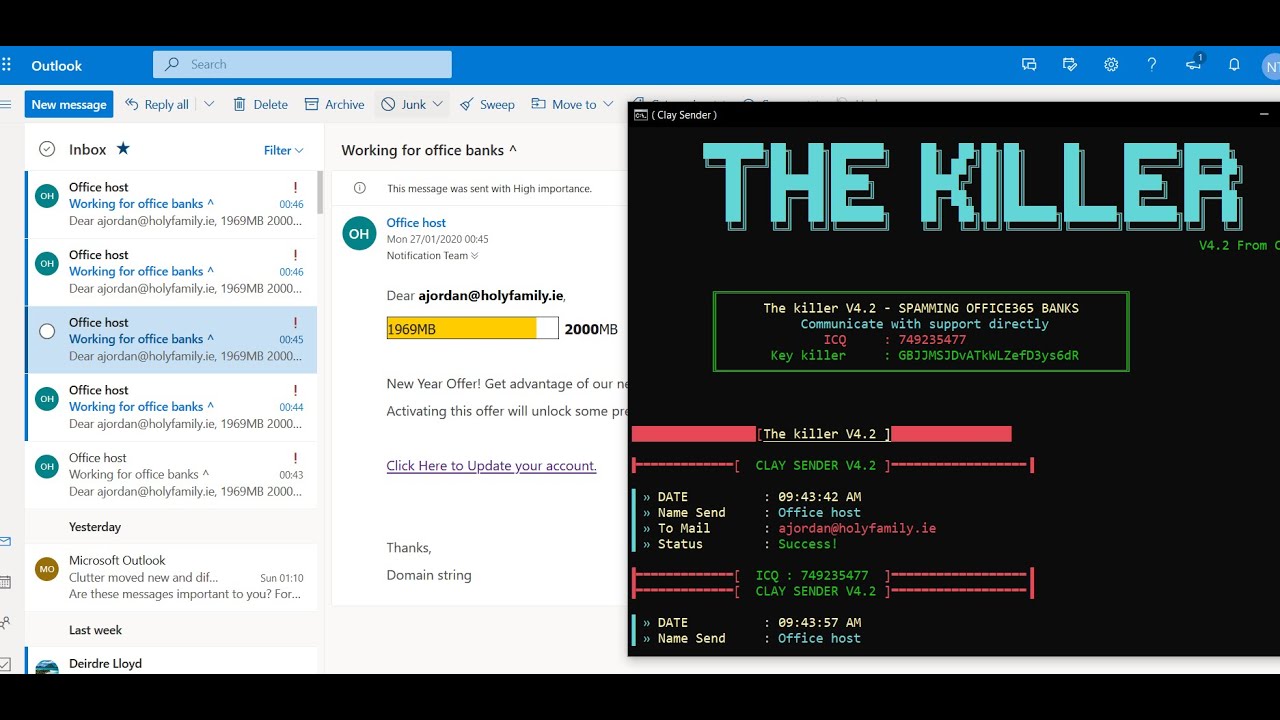Open the Deirdre Lloyd message
This screenshot has height=720, width=1280.
tap(171, 661)
